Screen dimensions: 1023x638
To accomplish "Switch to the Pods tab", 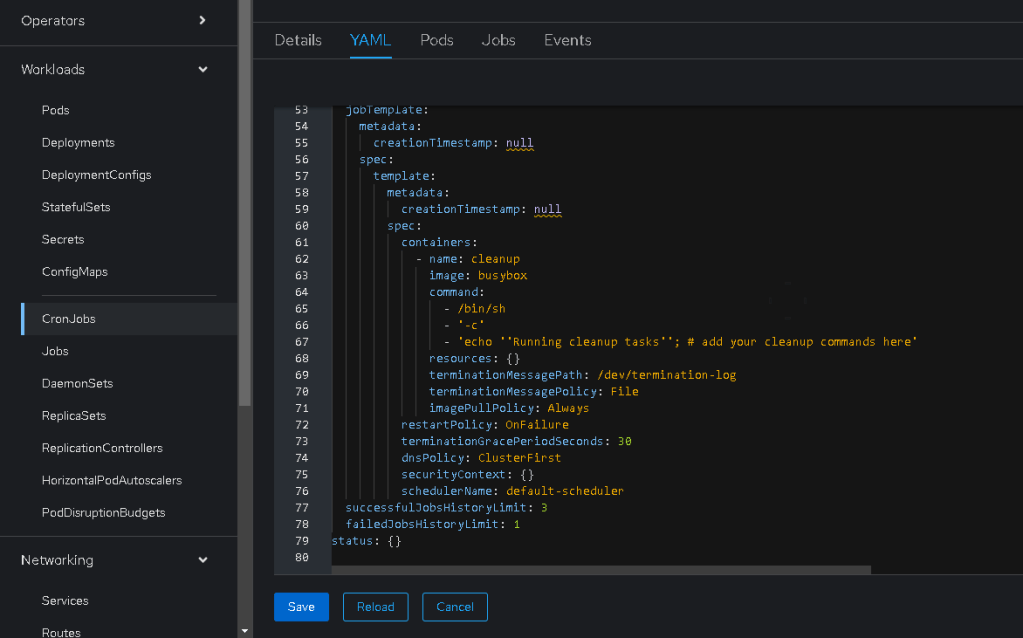I will 436,40.
